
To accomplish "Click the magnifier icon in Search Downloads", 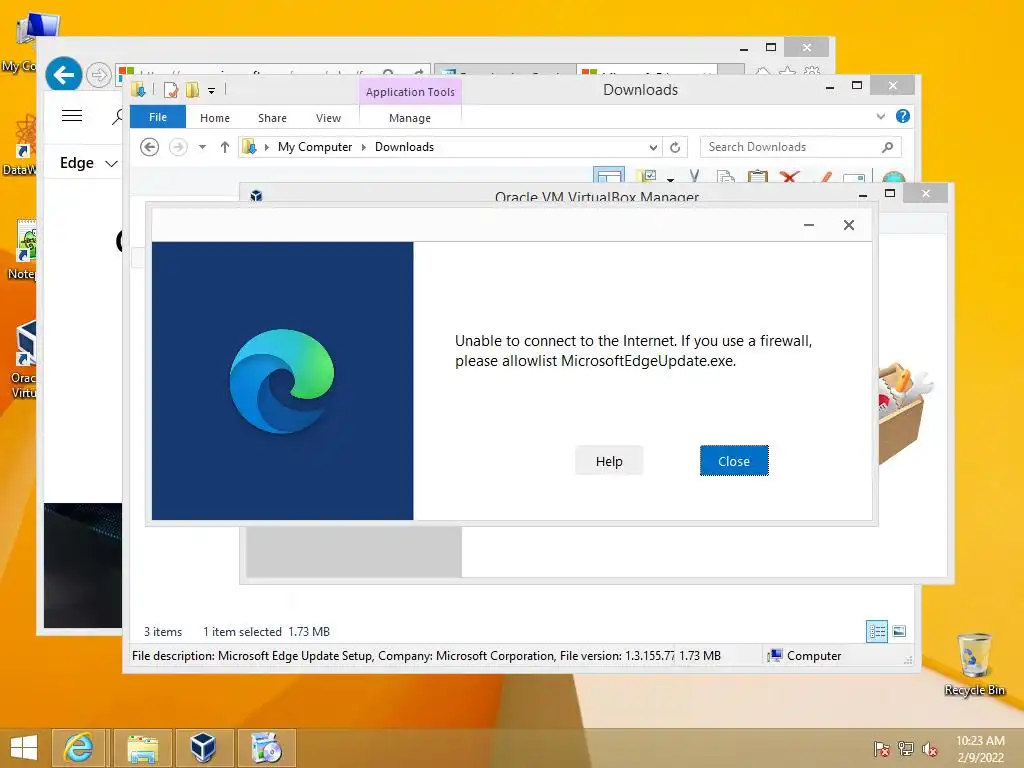I will 887,147.
